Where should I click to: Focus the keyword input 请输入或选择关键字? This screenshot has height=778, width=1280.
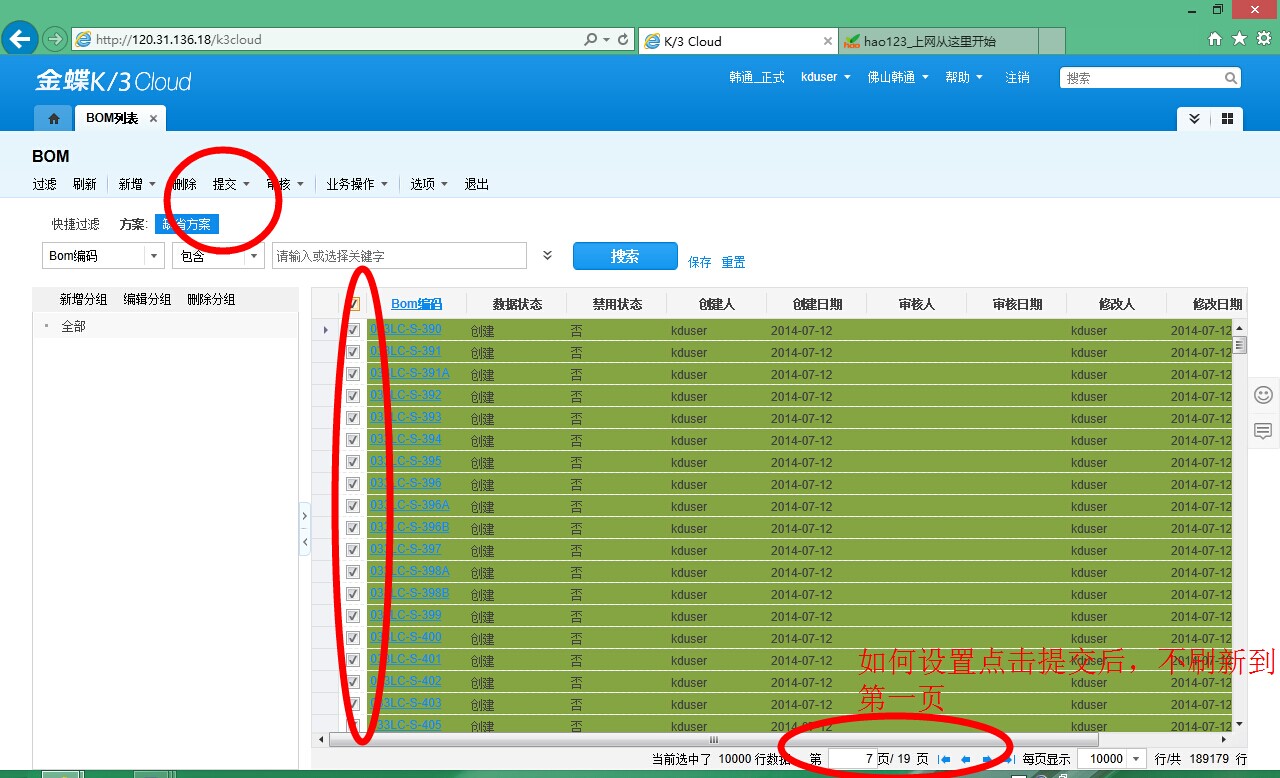(399, 256)
